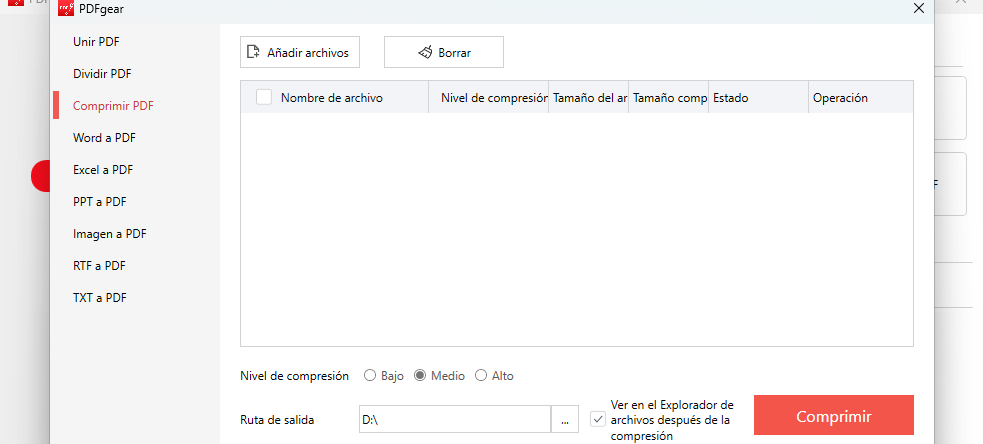Open Imagen a PDF option

pos(110,233)
